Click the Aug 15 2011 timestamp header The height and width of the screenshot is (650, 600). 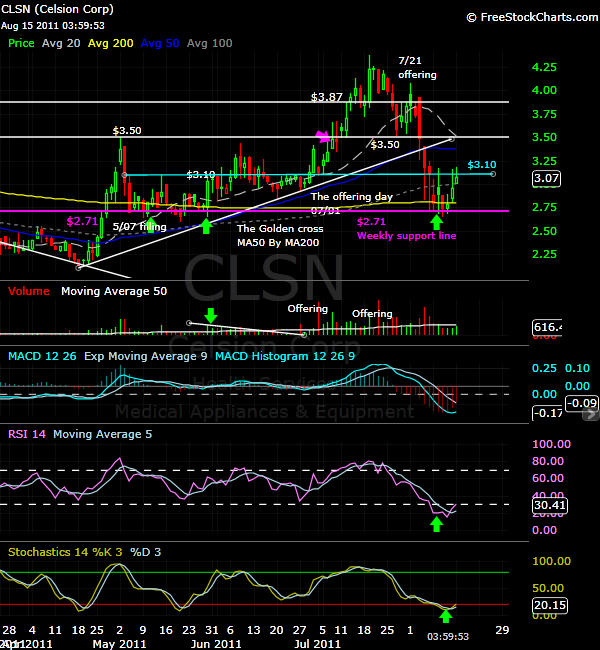(53, 25)
